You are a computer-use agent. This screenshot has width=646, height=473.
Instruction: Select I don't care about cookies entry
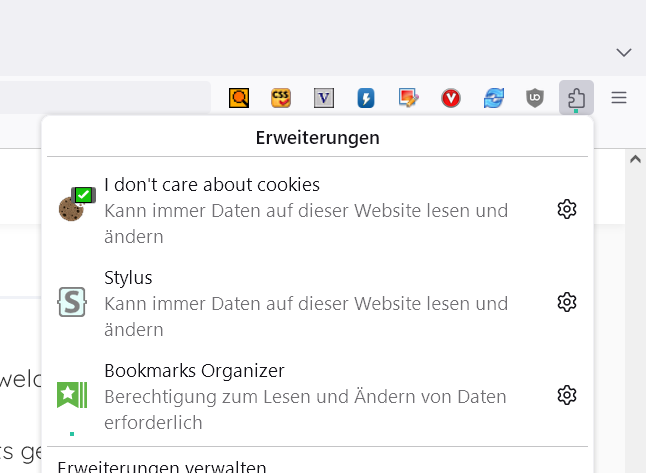point(300,210)
